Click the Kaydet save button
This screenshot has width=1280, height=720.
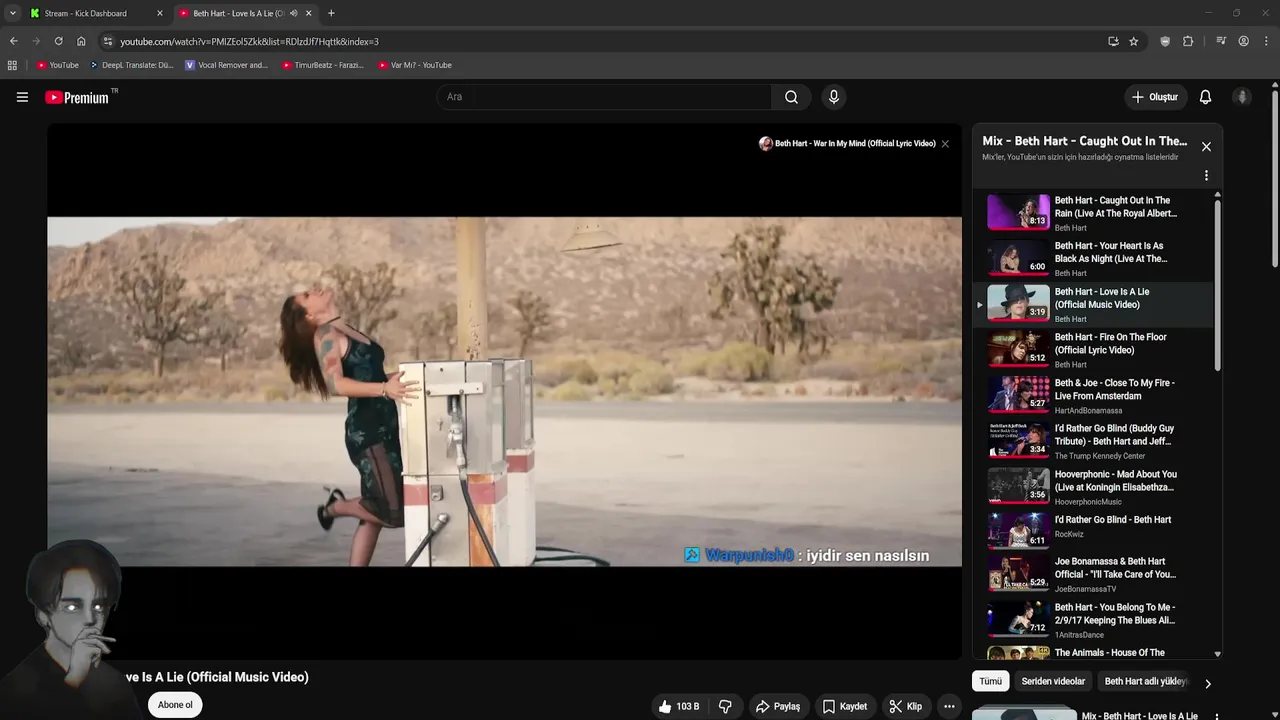coord(844,706)
